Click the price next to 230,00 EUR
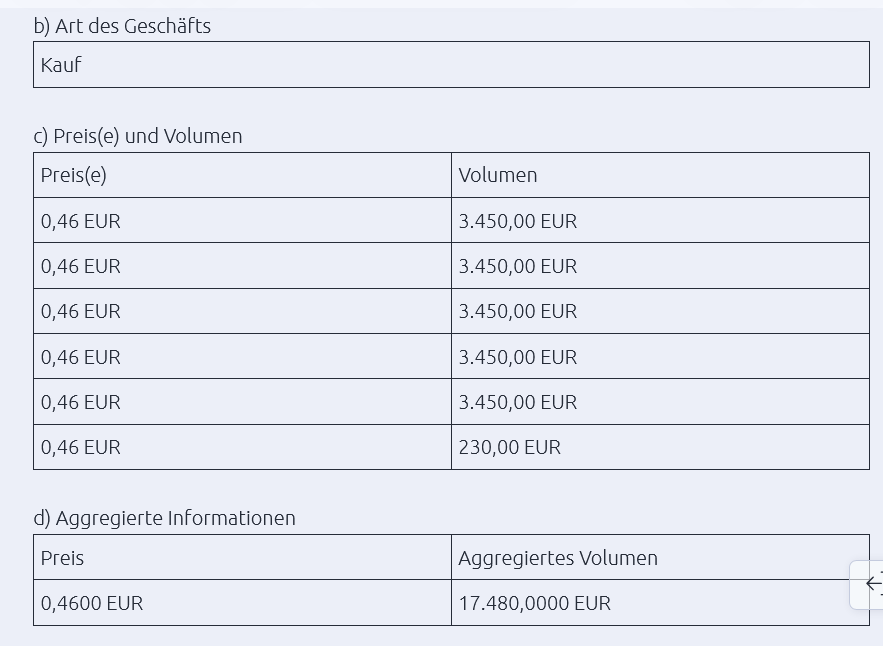Viewport: 883px width, 646px height. [81, 447]
